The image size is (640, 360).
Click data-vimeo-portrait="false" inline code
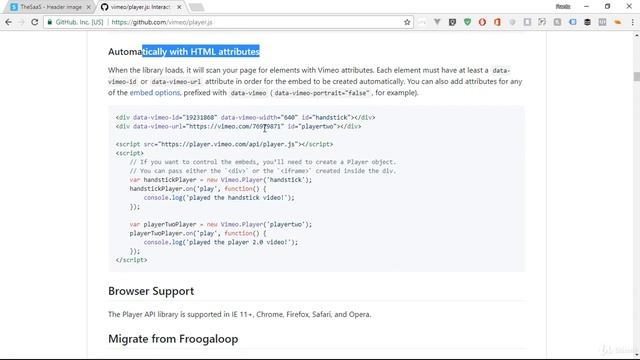(x=321, y=93)
